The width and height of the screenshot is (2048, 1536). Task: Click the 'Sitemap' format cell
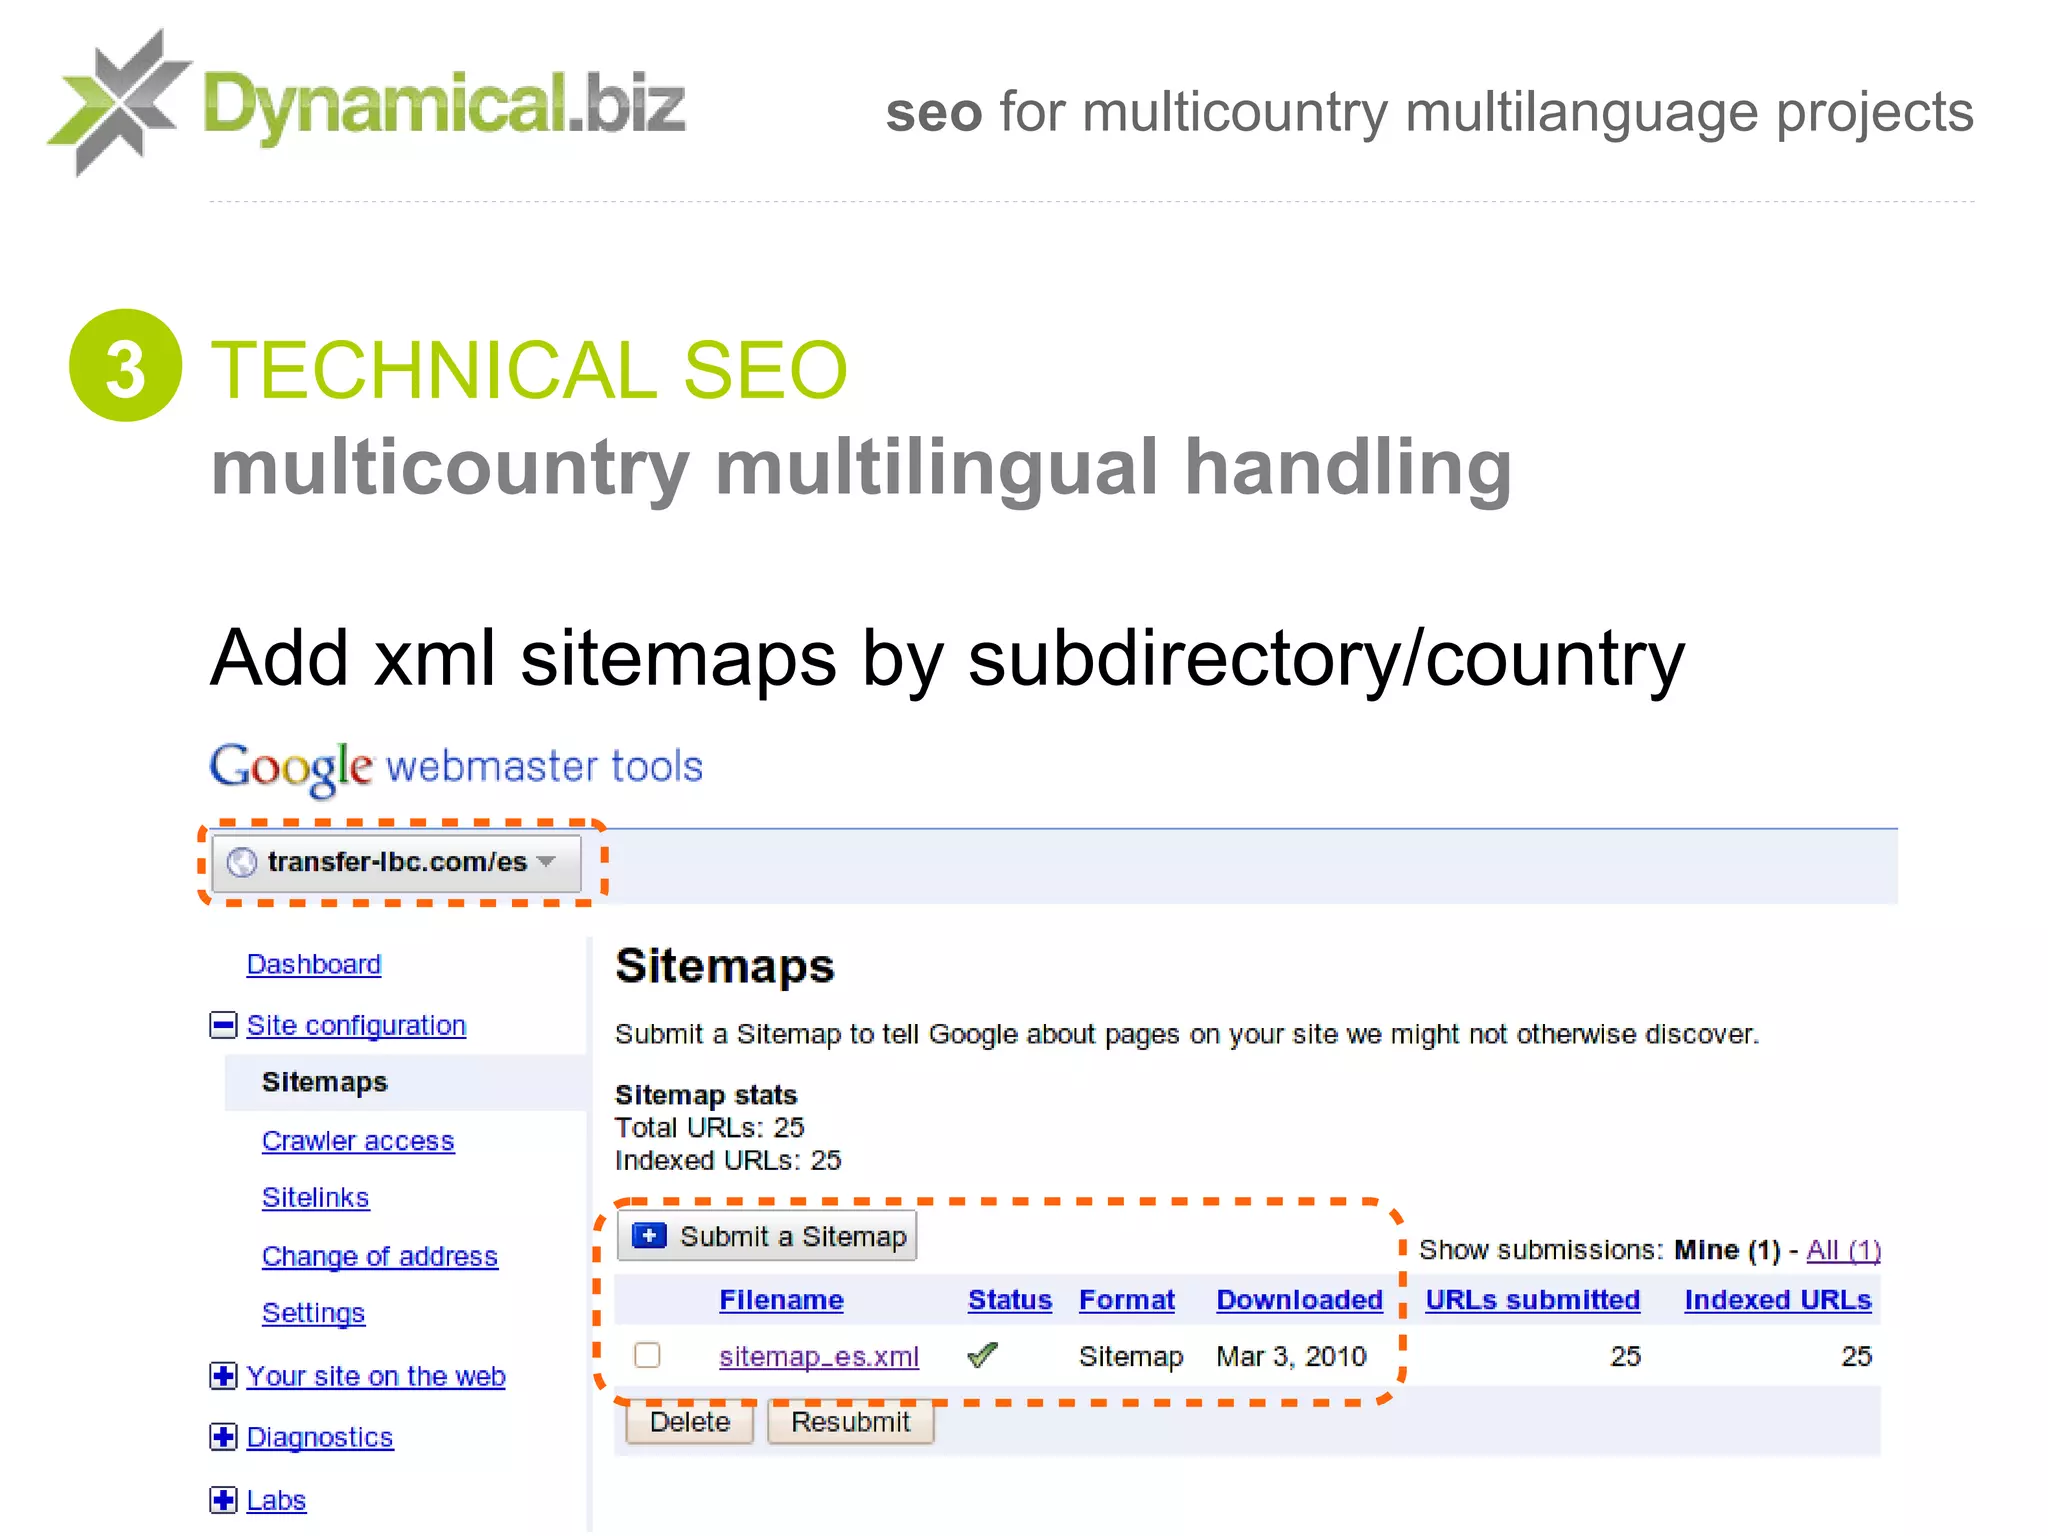[x=1131, y=1356]
